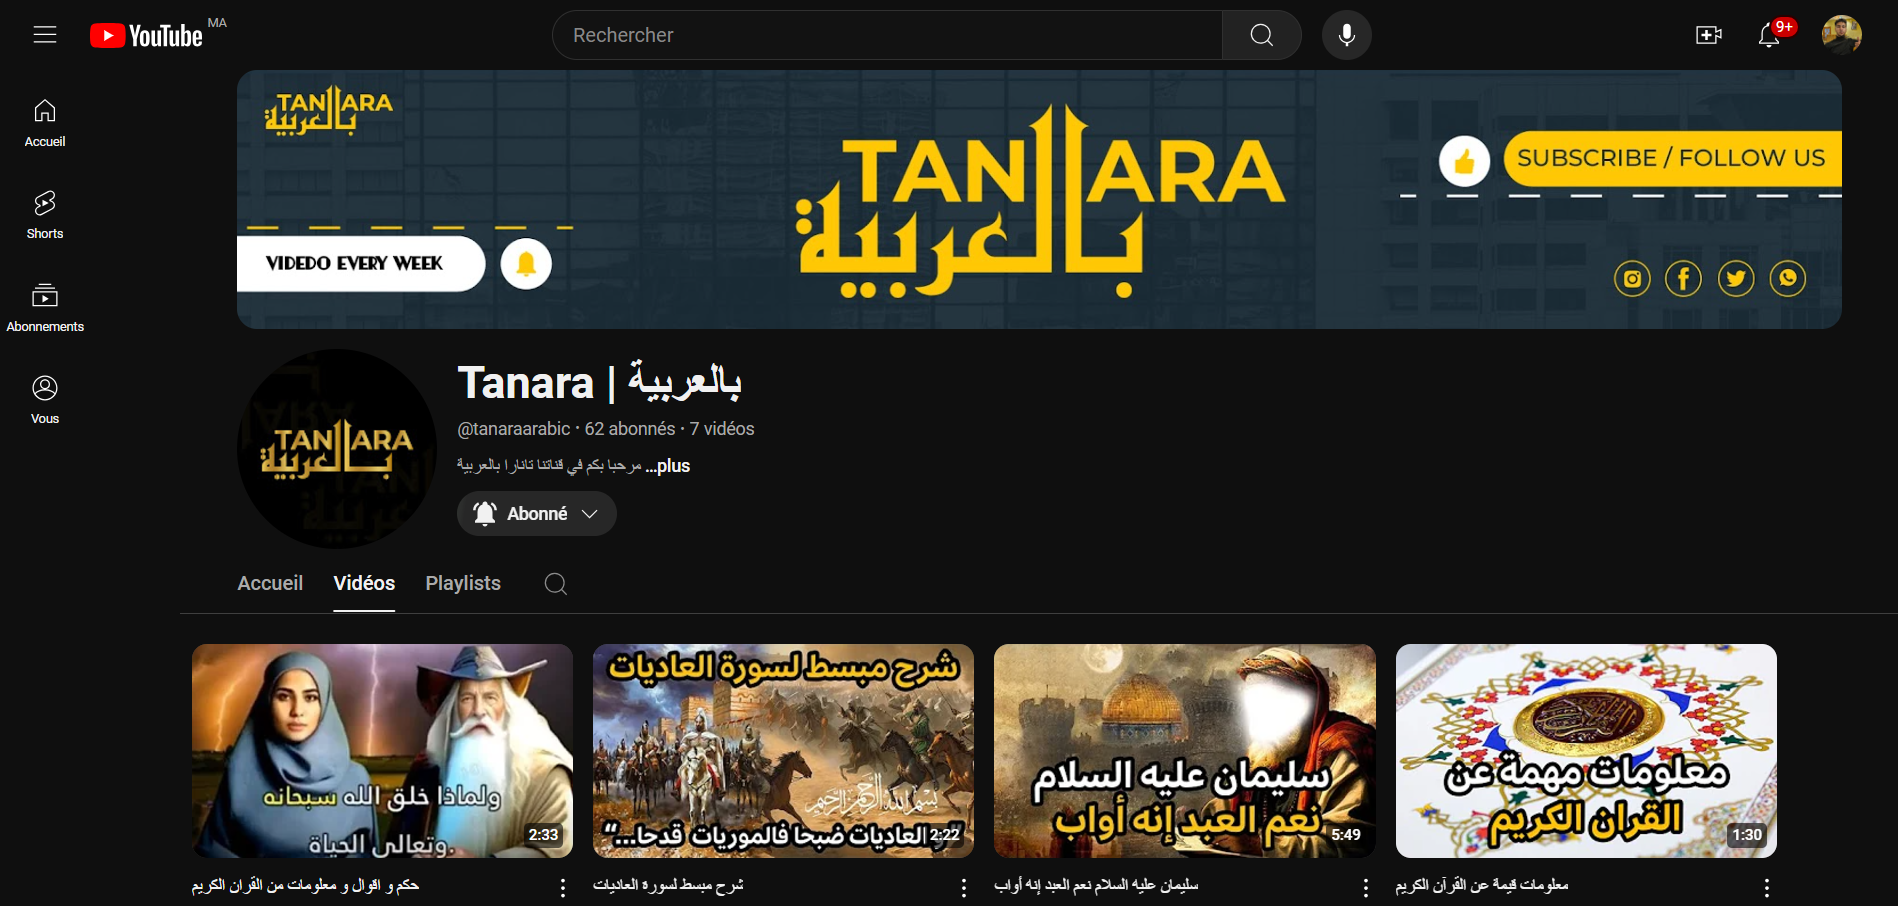
Task: Open the hamburger guide menu
Action: pos(45,35)
